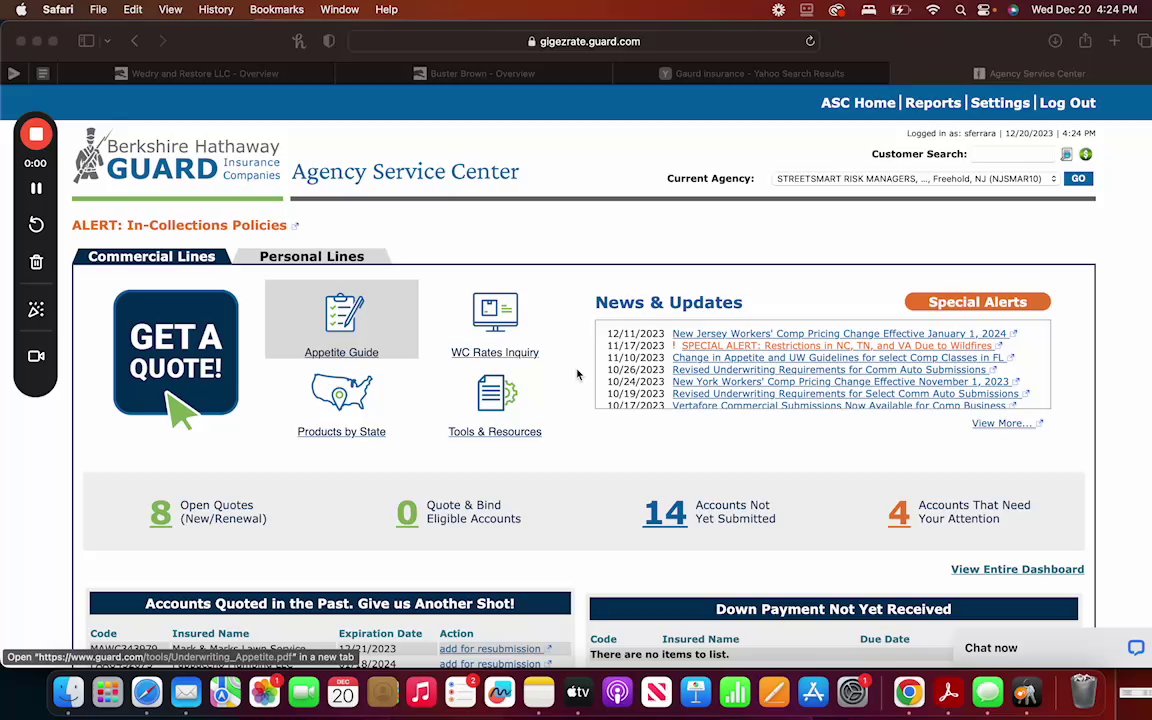Switch to Buster Brown - Overview tab
The image size is (1152, 720).
pos(474,73)
